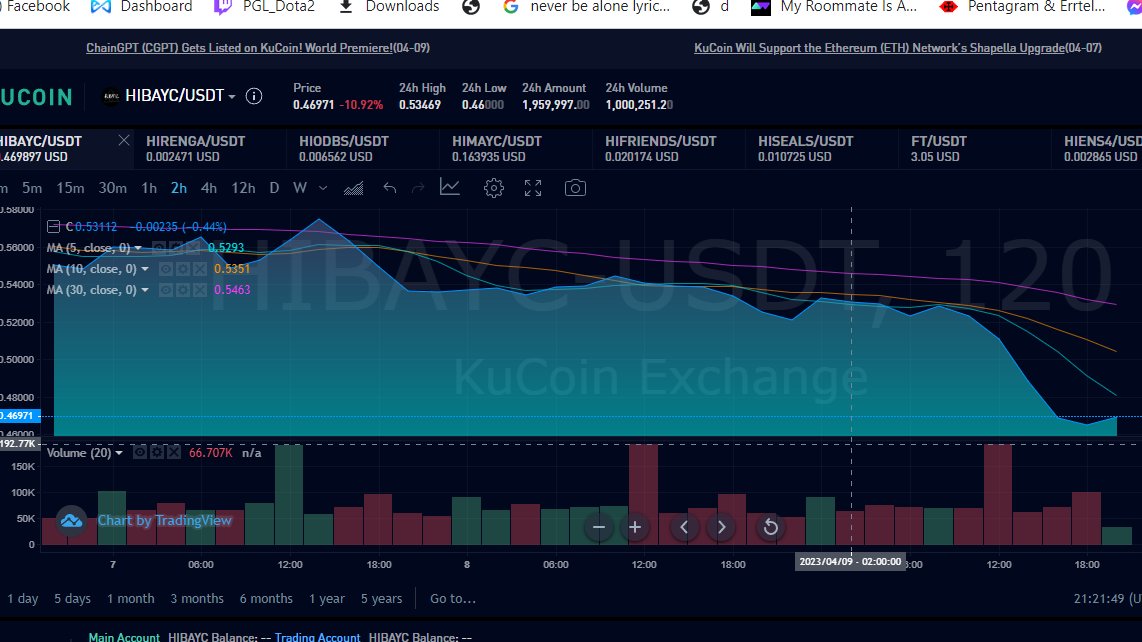The width and height of the screenshot is (1142, 642).
Task: Select the 12h time interval
Action: (243, 188)
